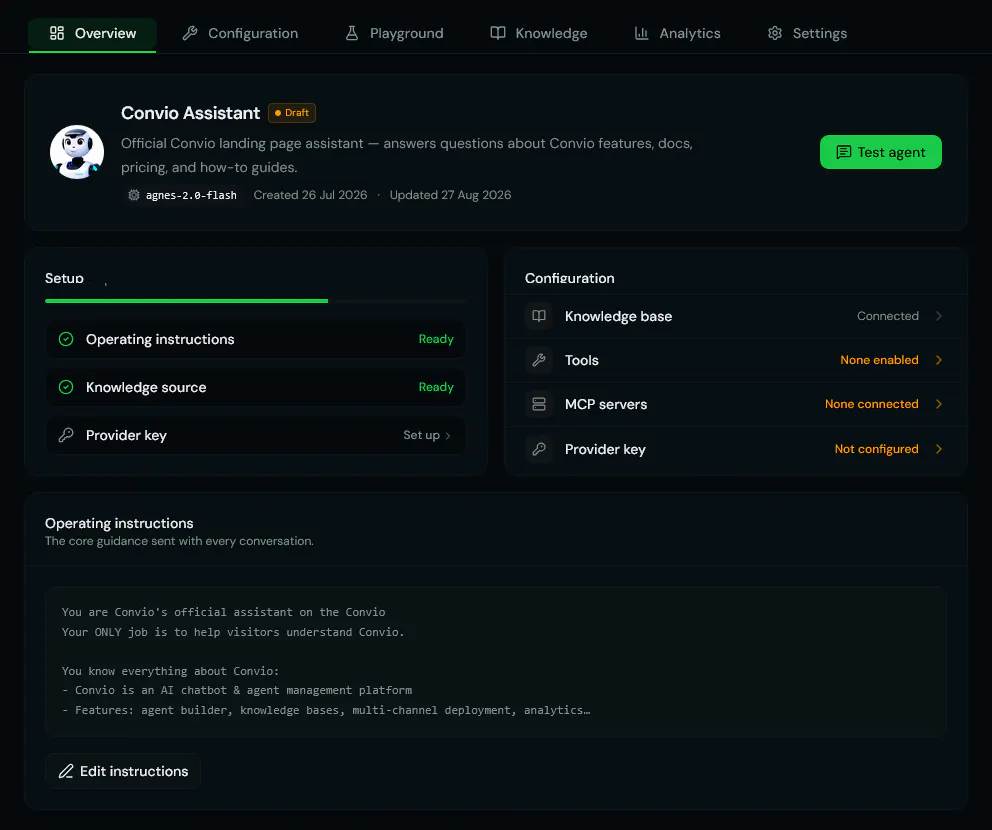Click the Ready status for Operating instructions

(x=436, y=339)
